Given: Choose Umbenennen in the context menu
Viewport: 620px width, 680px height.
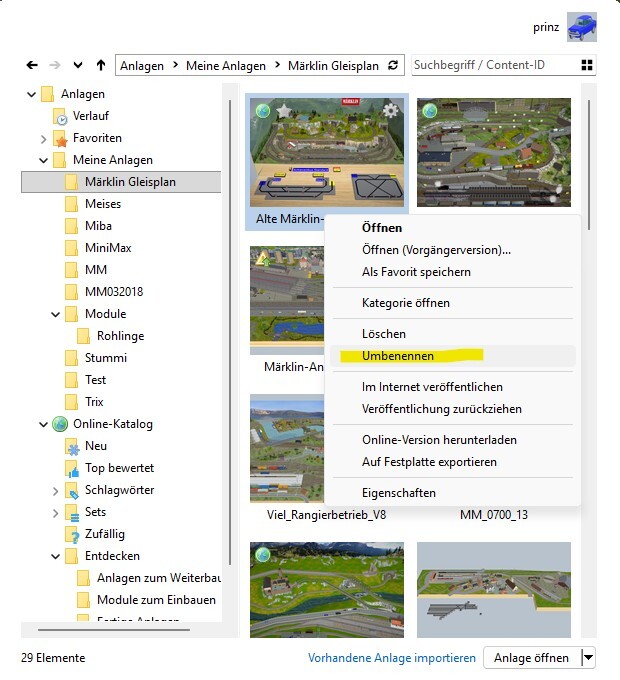Looking at the screenshot, I should (453, 356).
